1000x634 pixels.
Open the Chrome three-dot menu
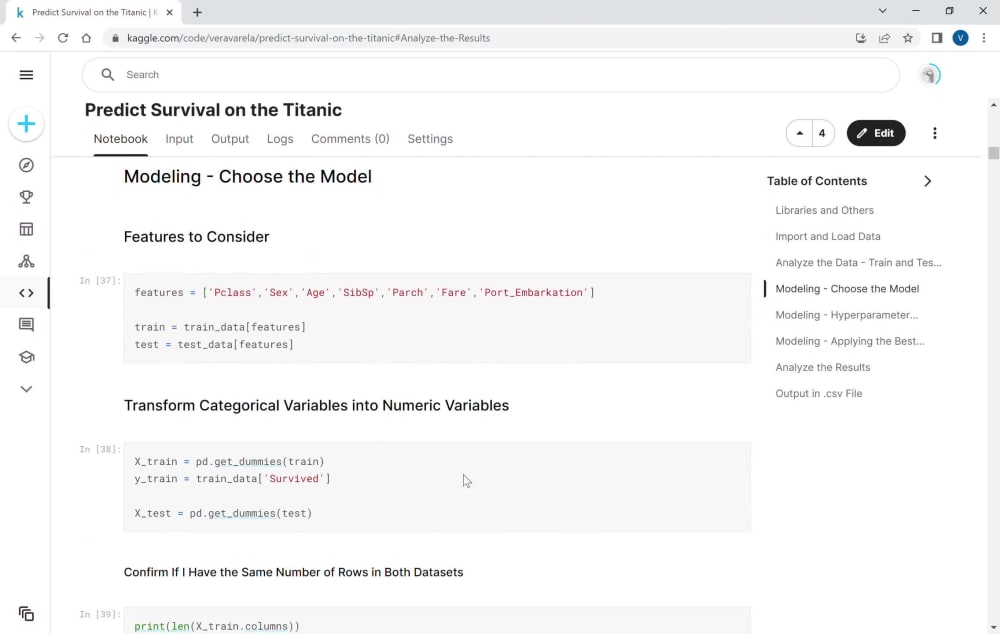click(984, 38)
